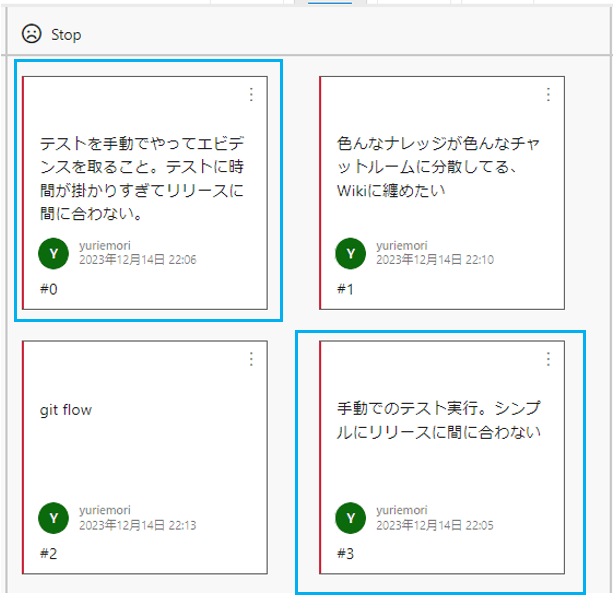This screenshot has height=602, width=613.
Task: Click the yuriemori avatar on card #1
Action: point(351,253)
